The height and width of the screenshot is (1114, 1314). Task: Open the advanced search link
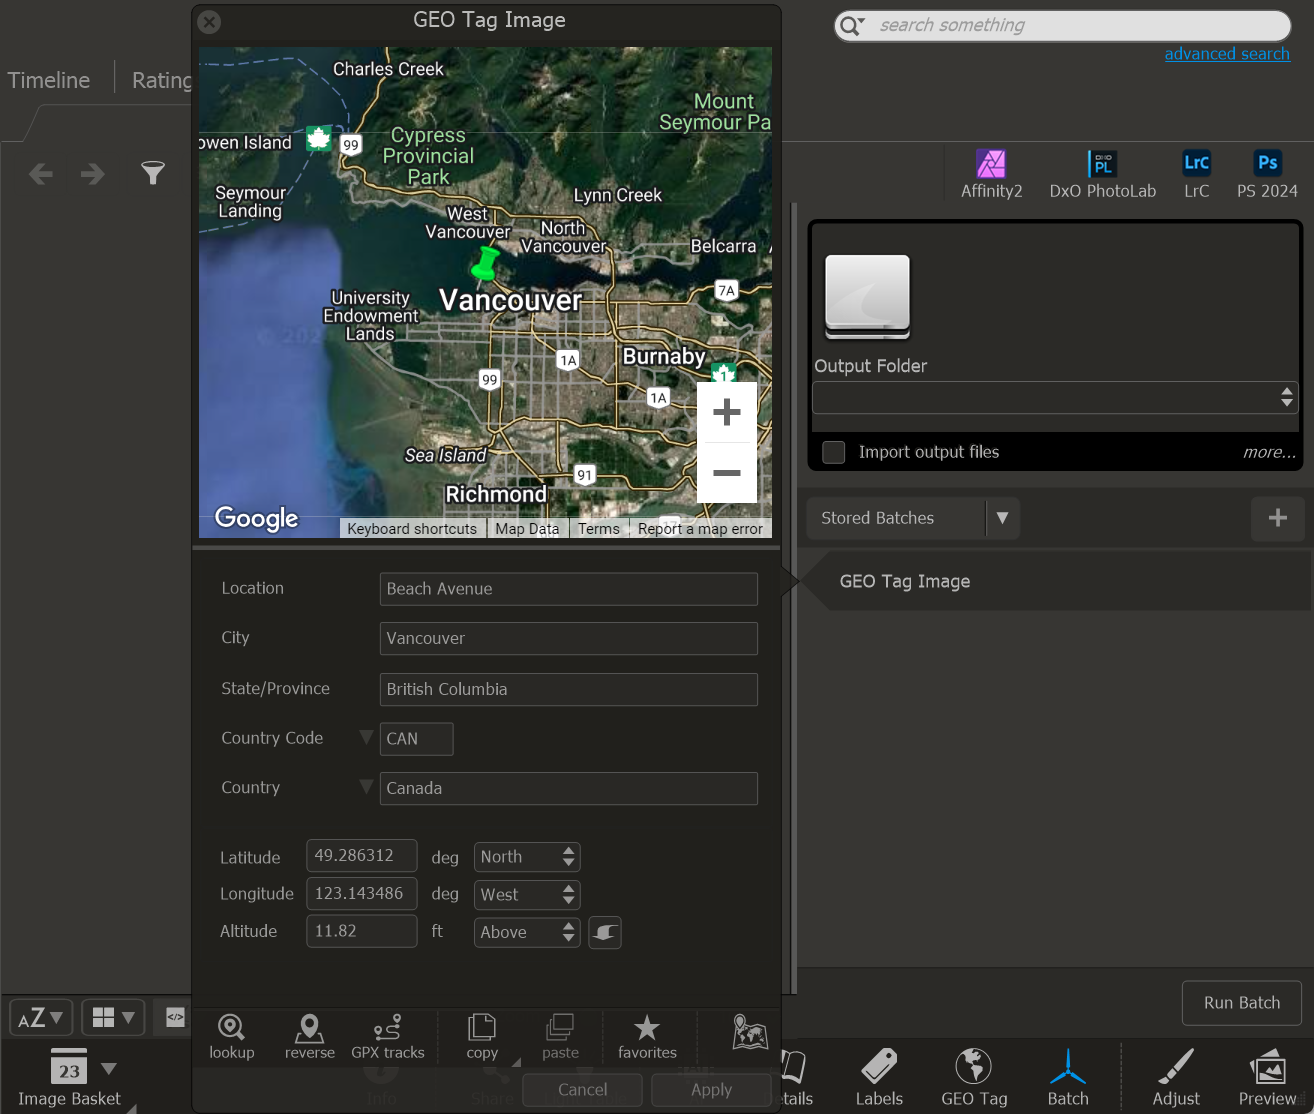pos(1227,54)
